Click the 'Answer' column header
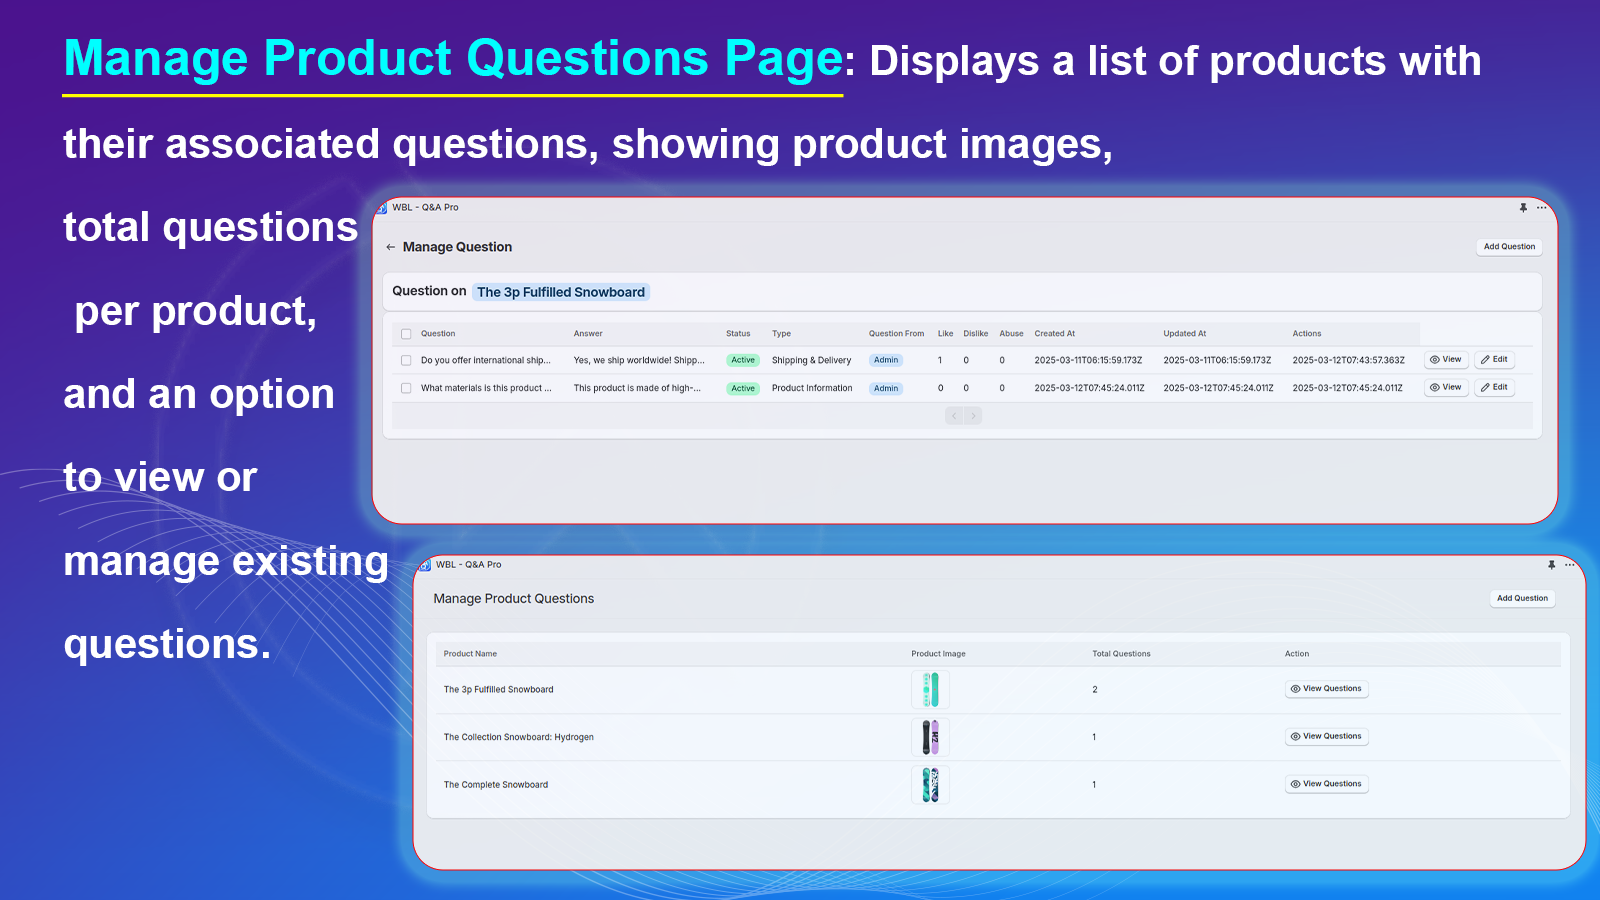Viewport: 1600px width, 900px height. 588,334
